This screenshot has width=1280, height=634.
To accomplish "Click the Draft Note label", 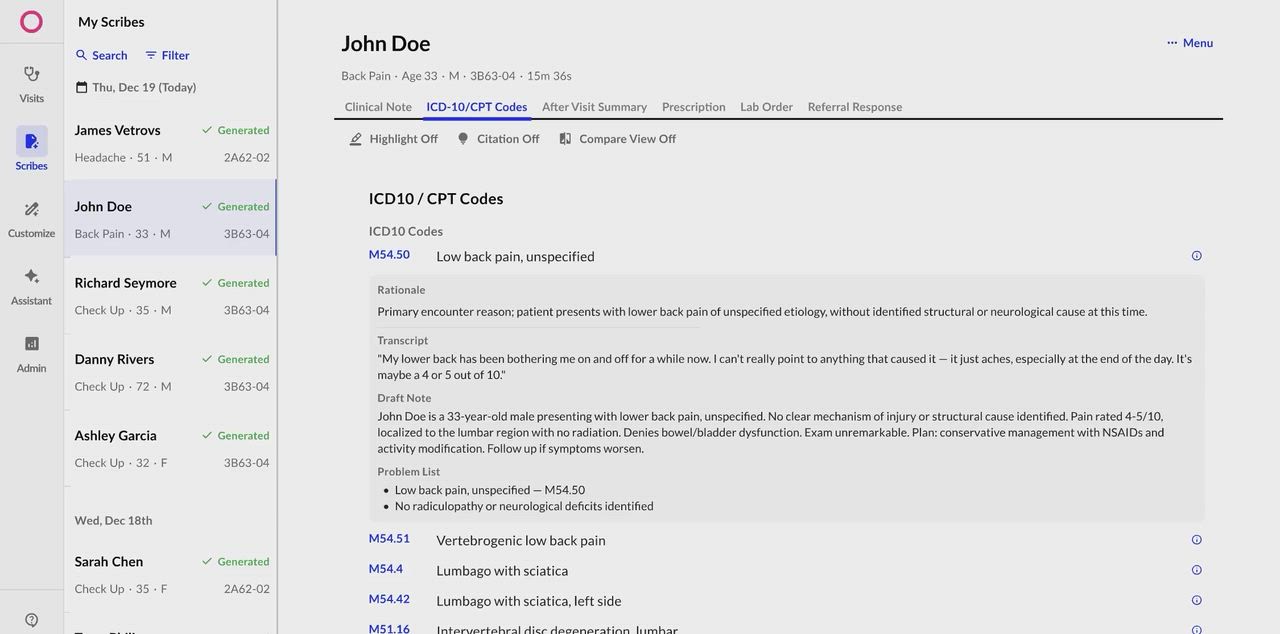I will click(x=404, y=398).
